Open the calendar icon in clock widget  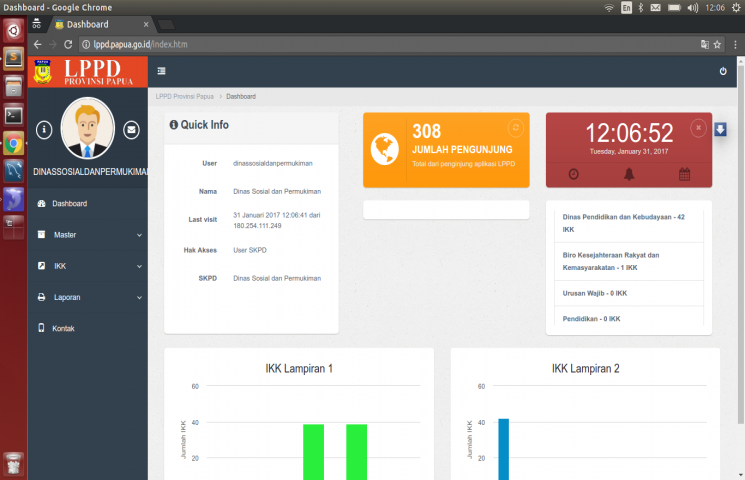[685, 174]
